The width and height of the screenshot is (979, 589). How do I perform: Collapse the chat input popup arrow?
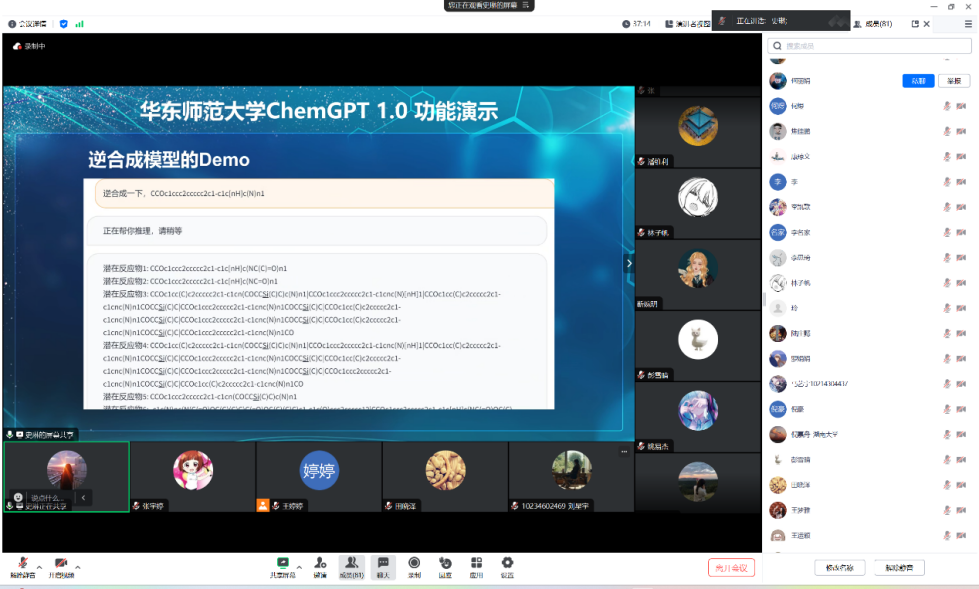point(84,497)
